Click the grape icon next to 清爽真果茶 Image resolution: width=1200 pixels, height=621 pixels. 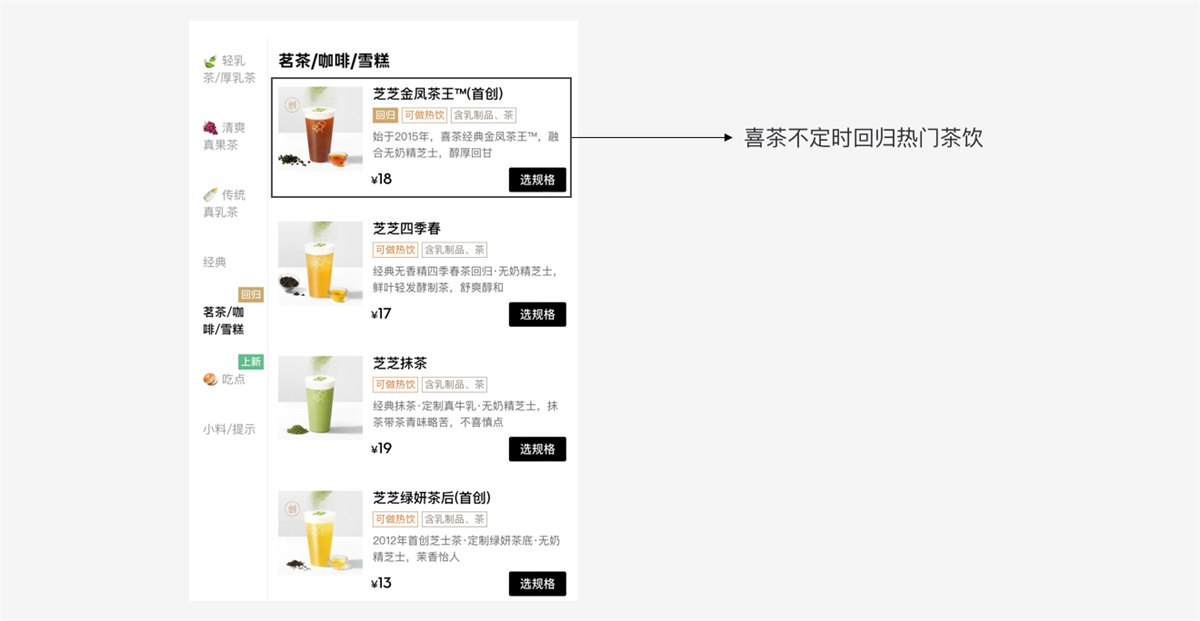pyautogui.click(x=210, y=125)
